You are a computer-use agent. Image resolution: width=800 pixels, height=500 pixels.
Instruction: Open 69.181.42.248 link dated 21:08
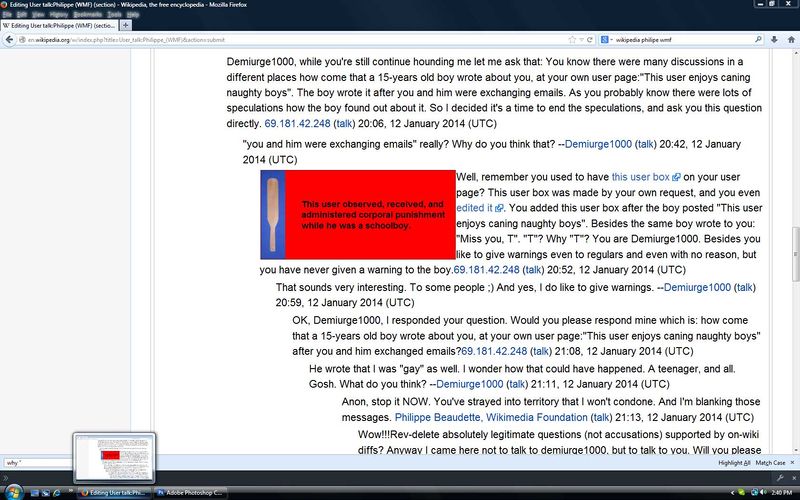tap(494, 352)
